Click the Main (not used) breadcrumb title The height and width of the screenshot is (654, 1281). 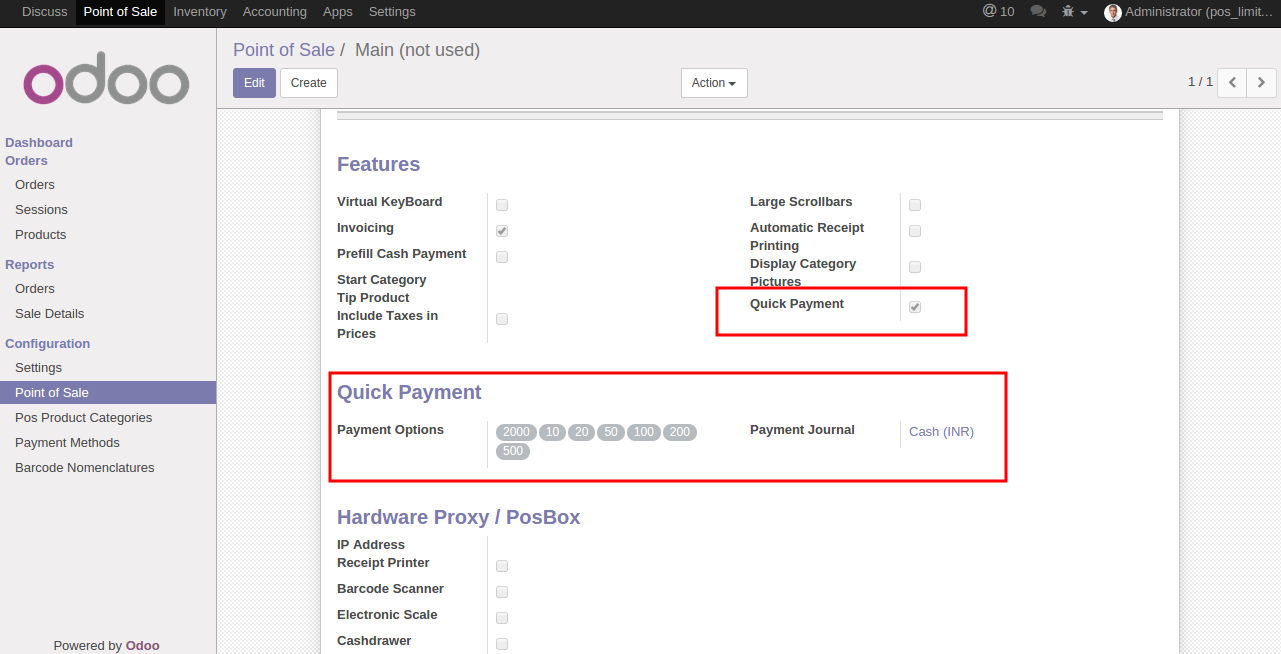[x=417, y=50]
